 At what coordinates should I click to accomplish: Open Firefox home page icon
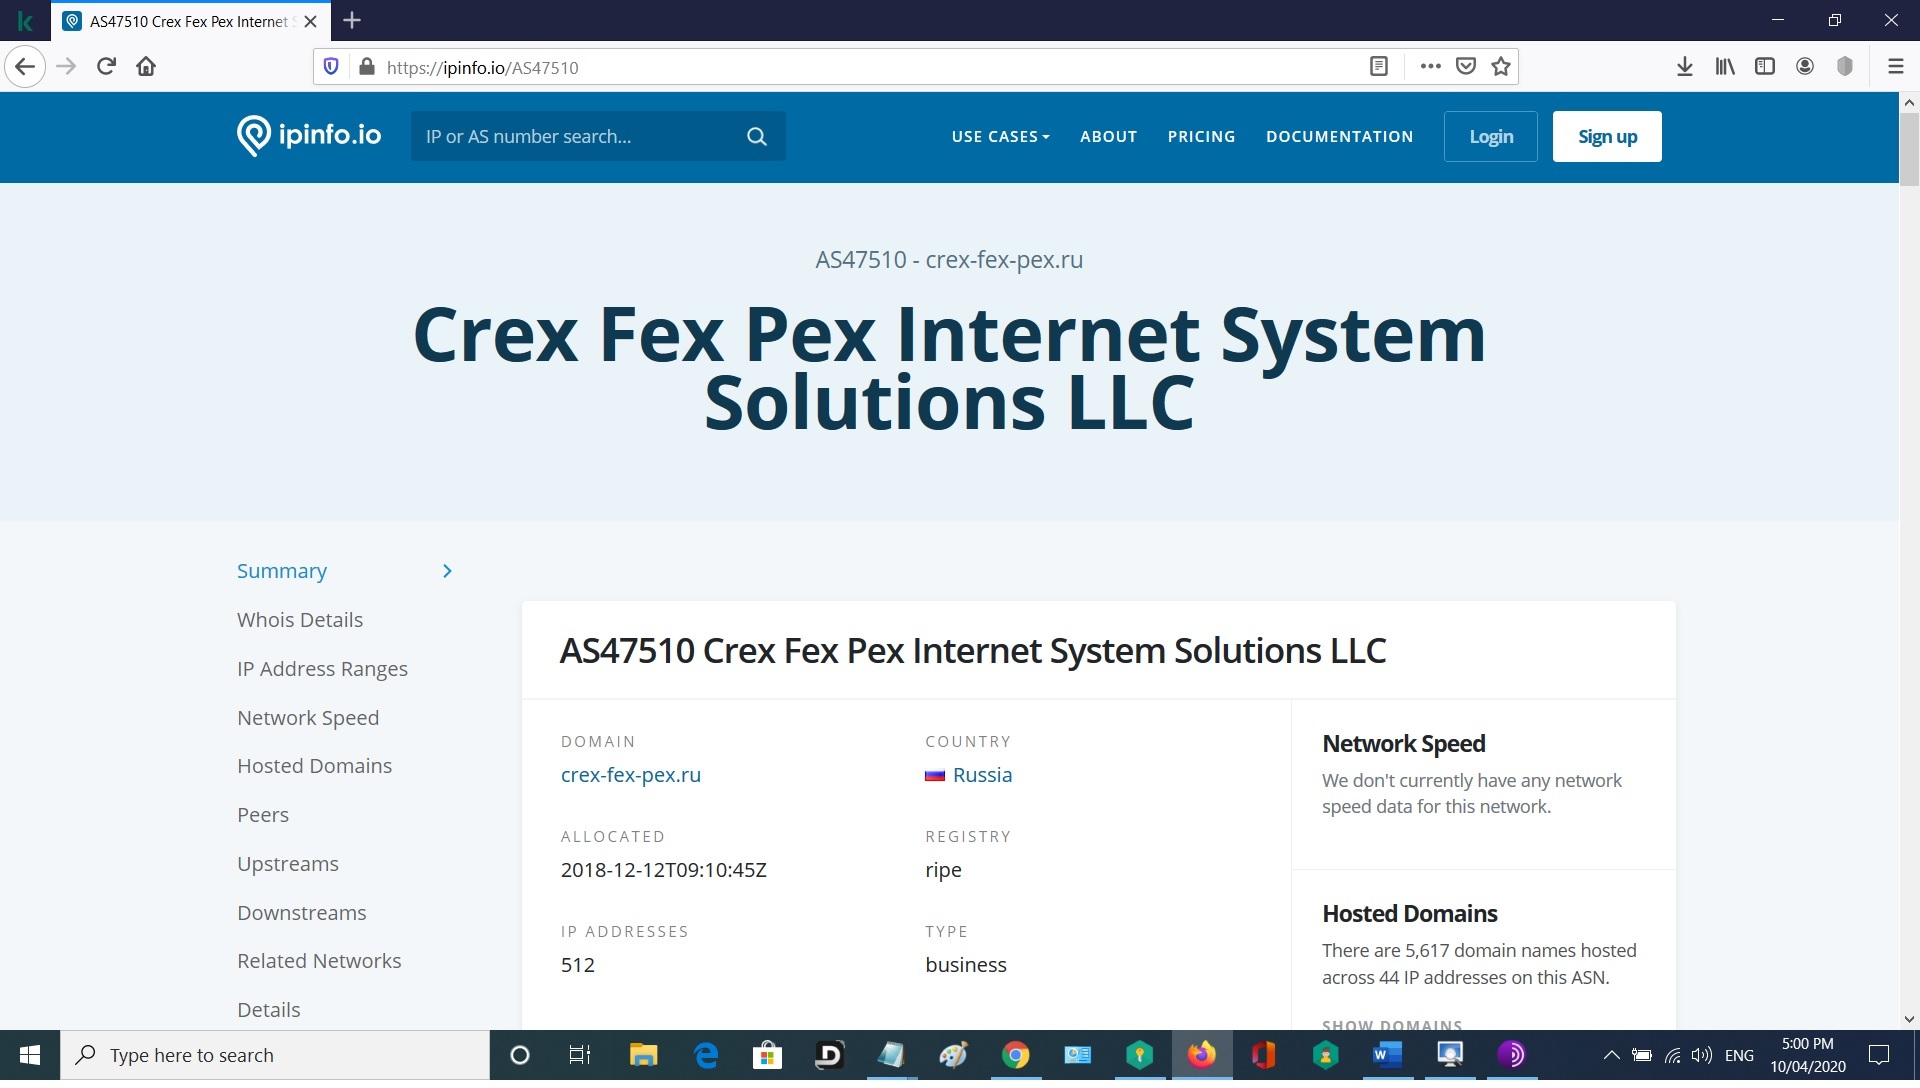tap(146, 67)
